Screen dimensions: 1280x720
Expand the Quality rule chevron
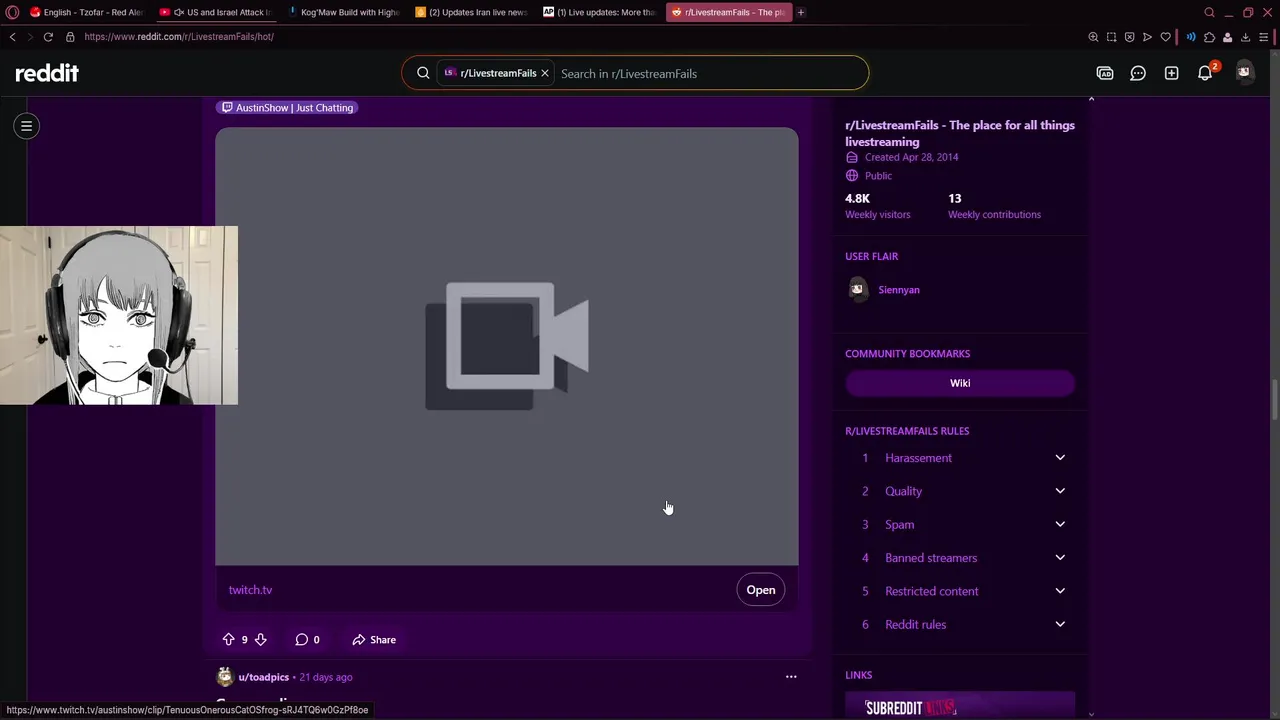coord(1060,491)
